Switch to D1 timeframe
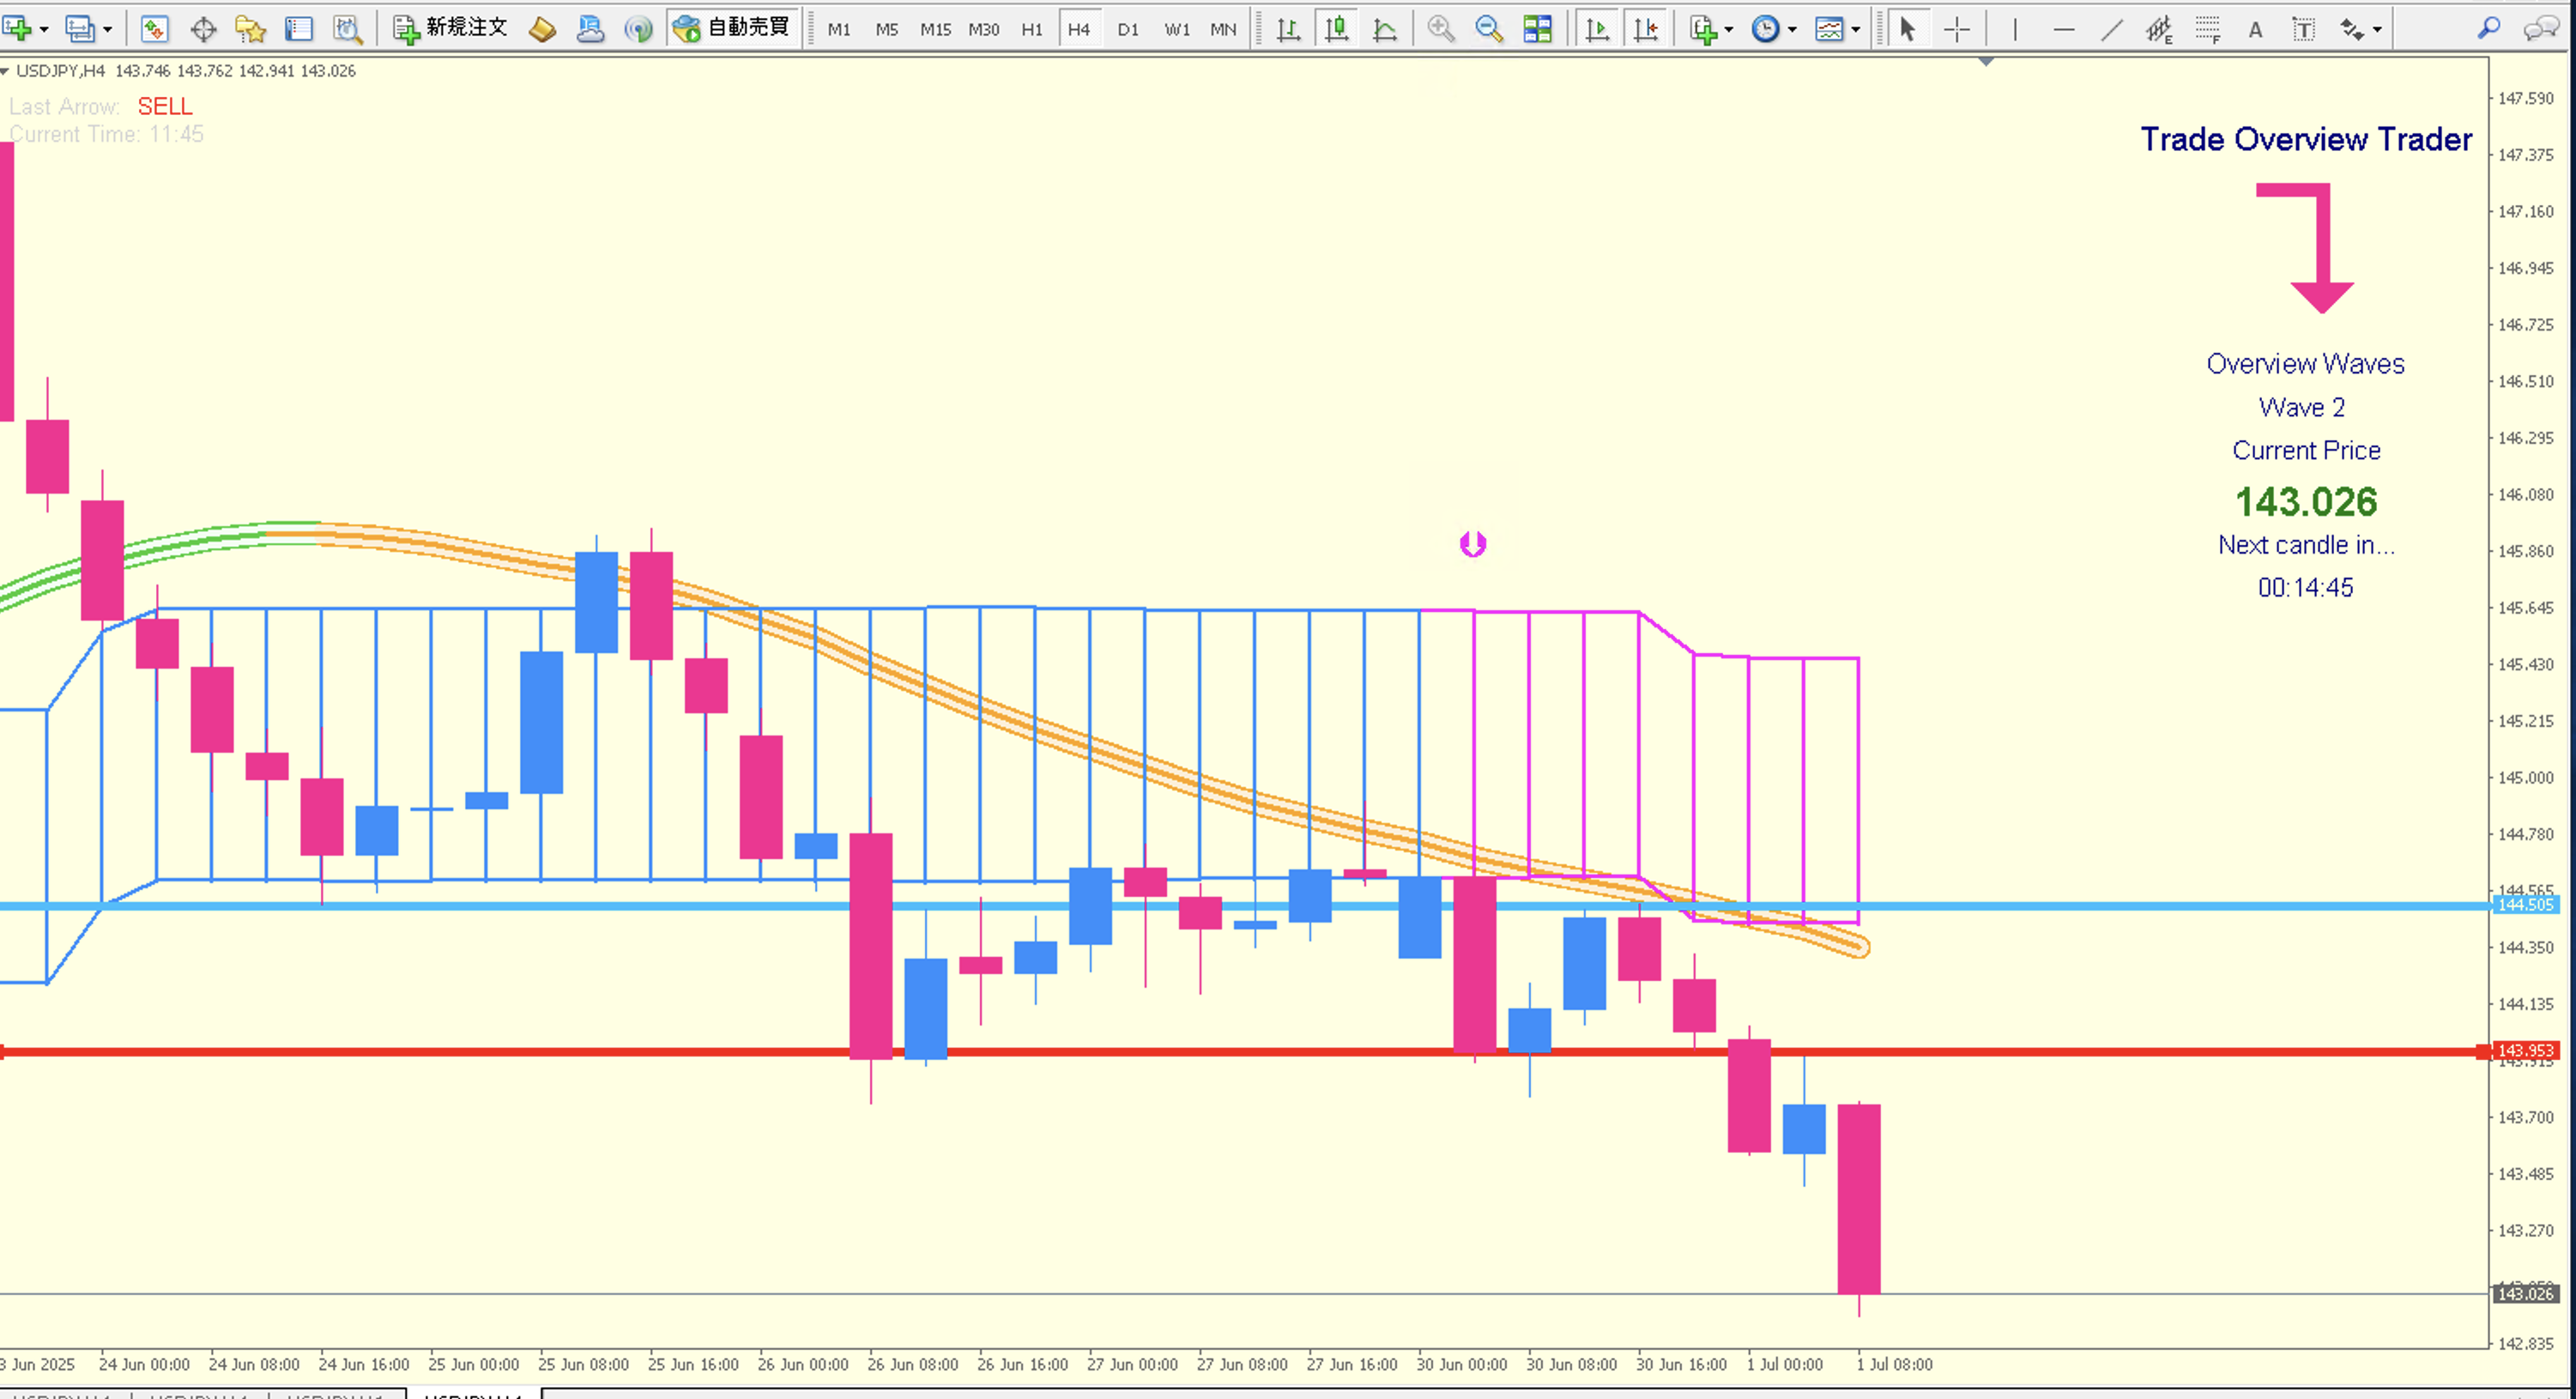This screenshot has height=1399, width=2576. click(x=1128, y=29)
